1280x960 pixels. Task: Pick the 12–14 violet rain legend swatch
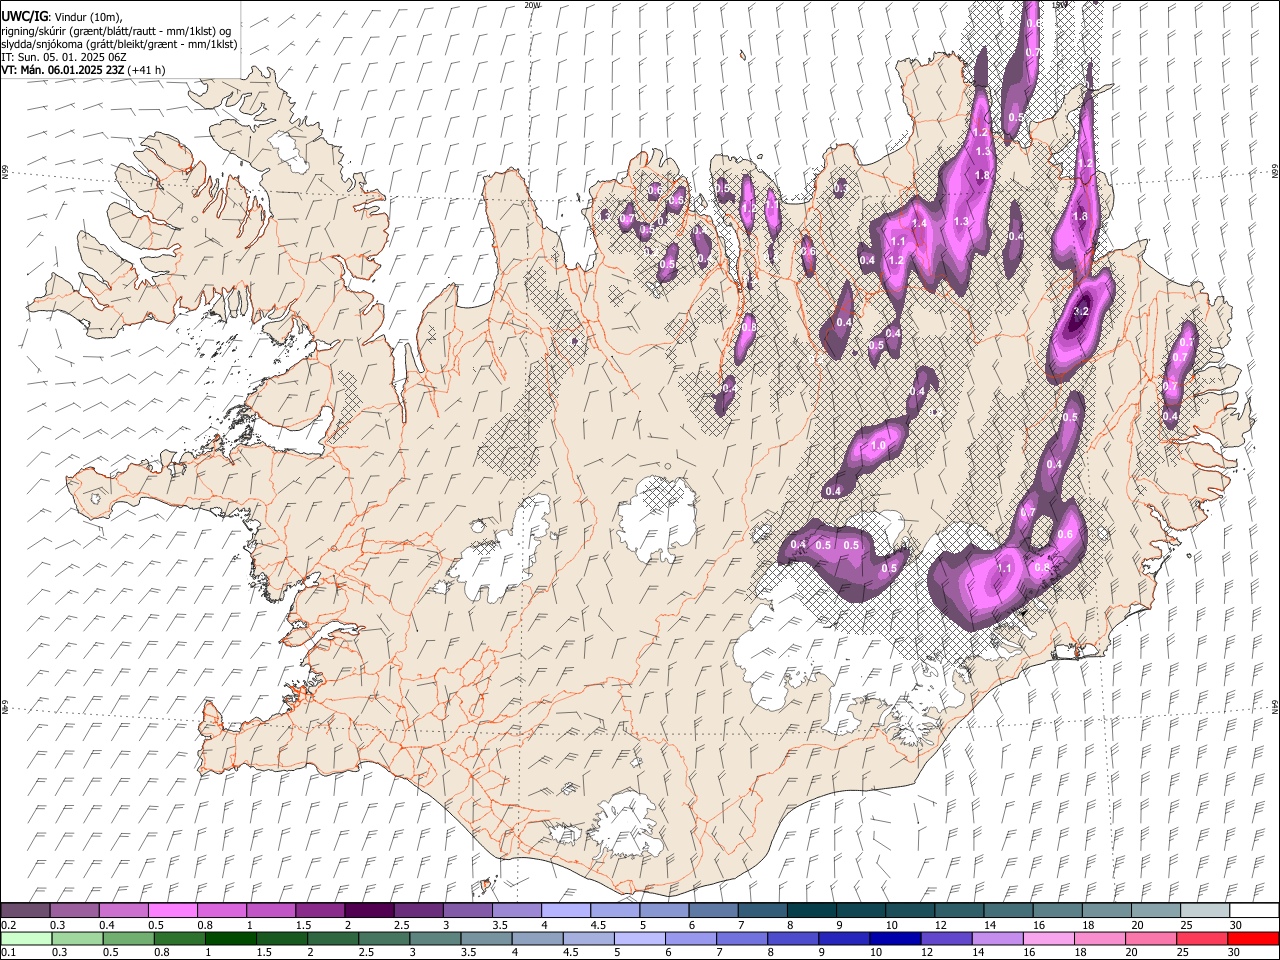945,938
